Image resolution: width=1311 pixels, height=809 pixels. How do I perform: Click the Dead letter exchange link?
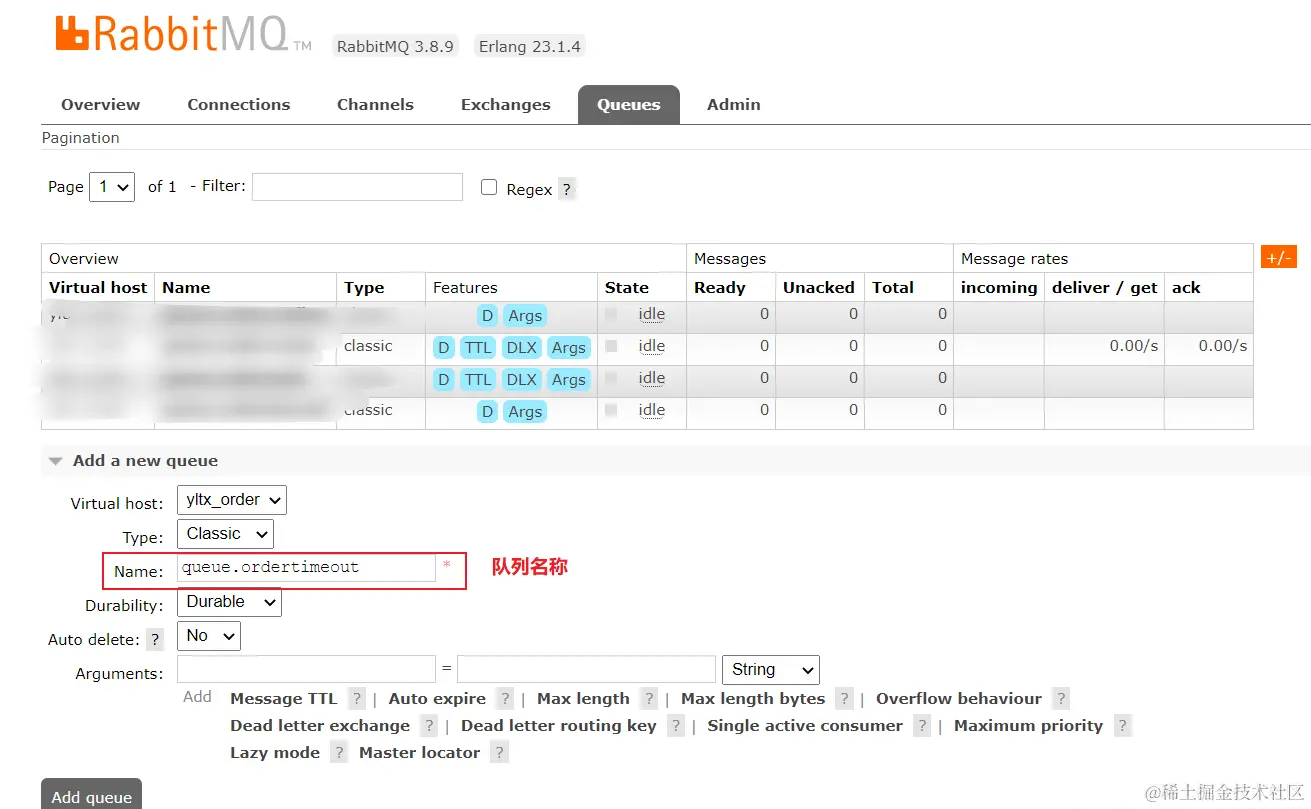[320, 726]
